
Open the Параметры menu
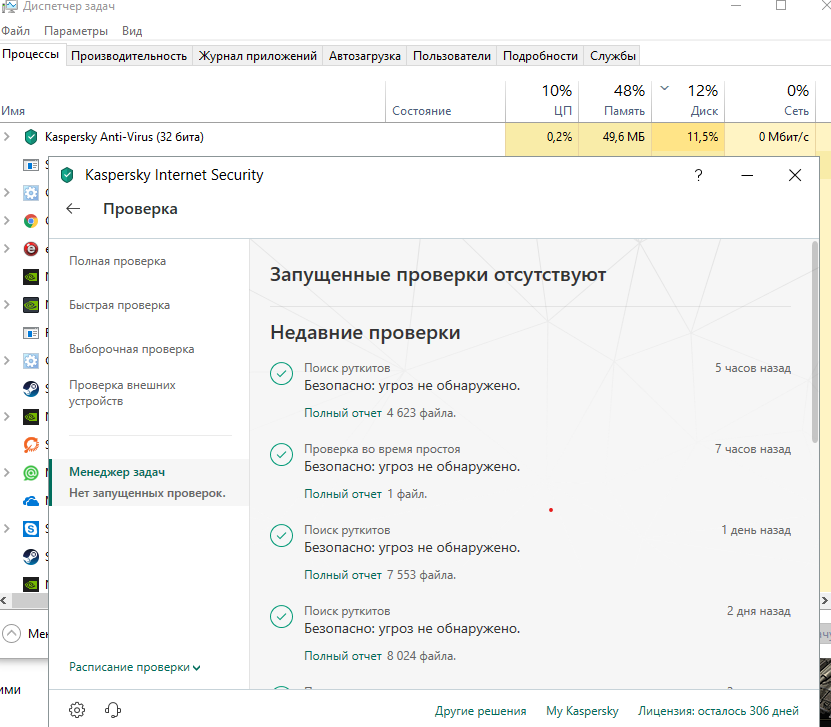point(76,32)
